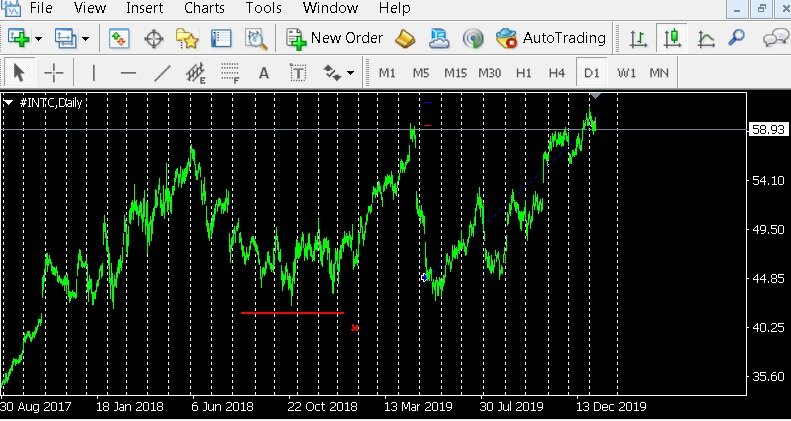Open the Insert menu

click(x=144, y=8)
